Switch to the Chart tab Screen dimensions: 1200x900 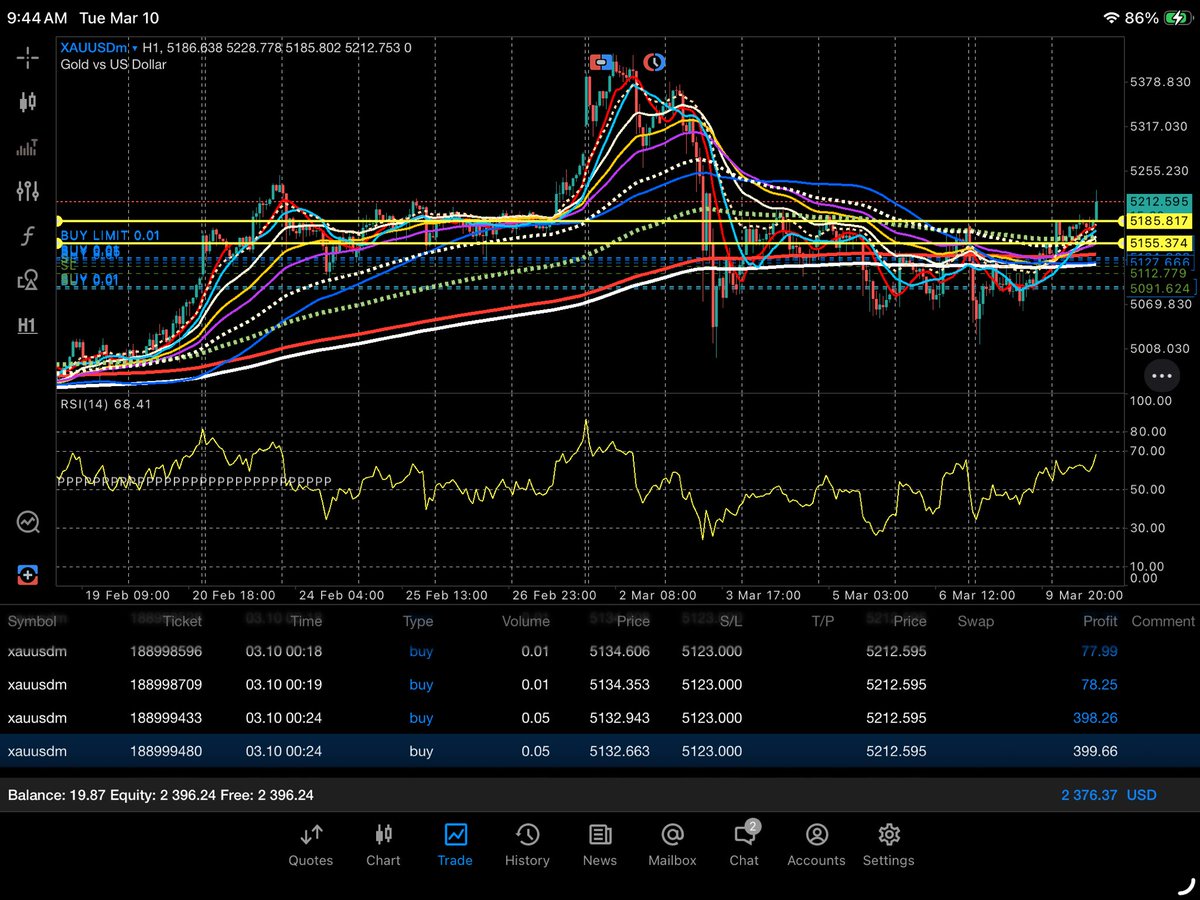click(x=383, y=845)
